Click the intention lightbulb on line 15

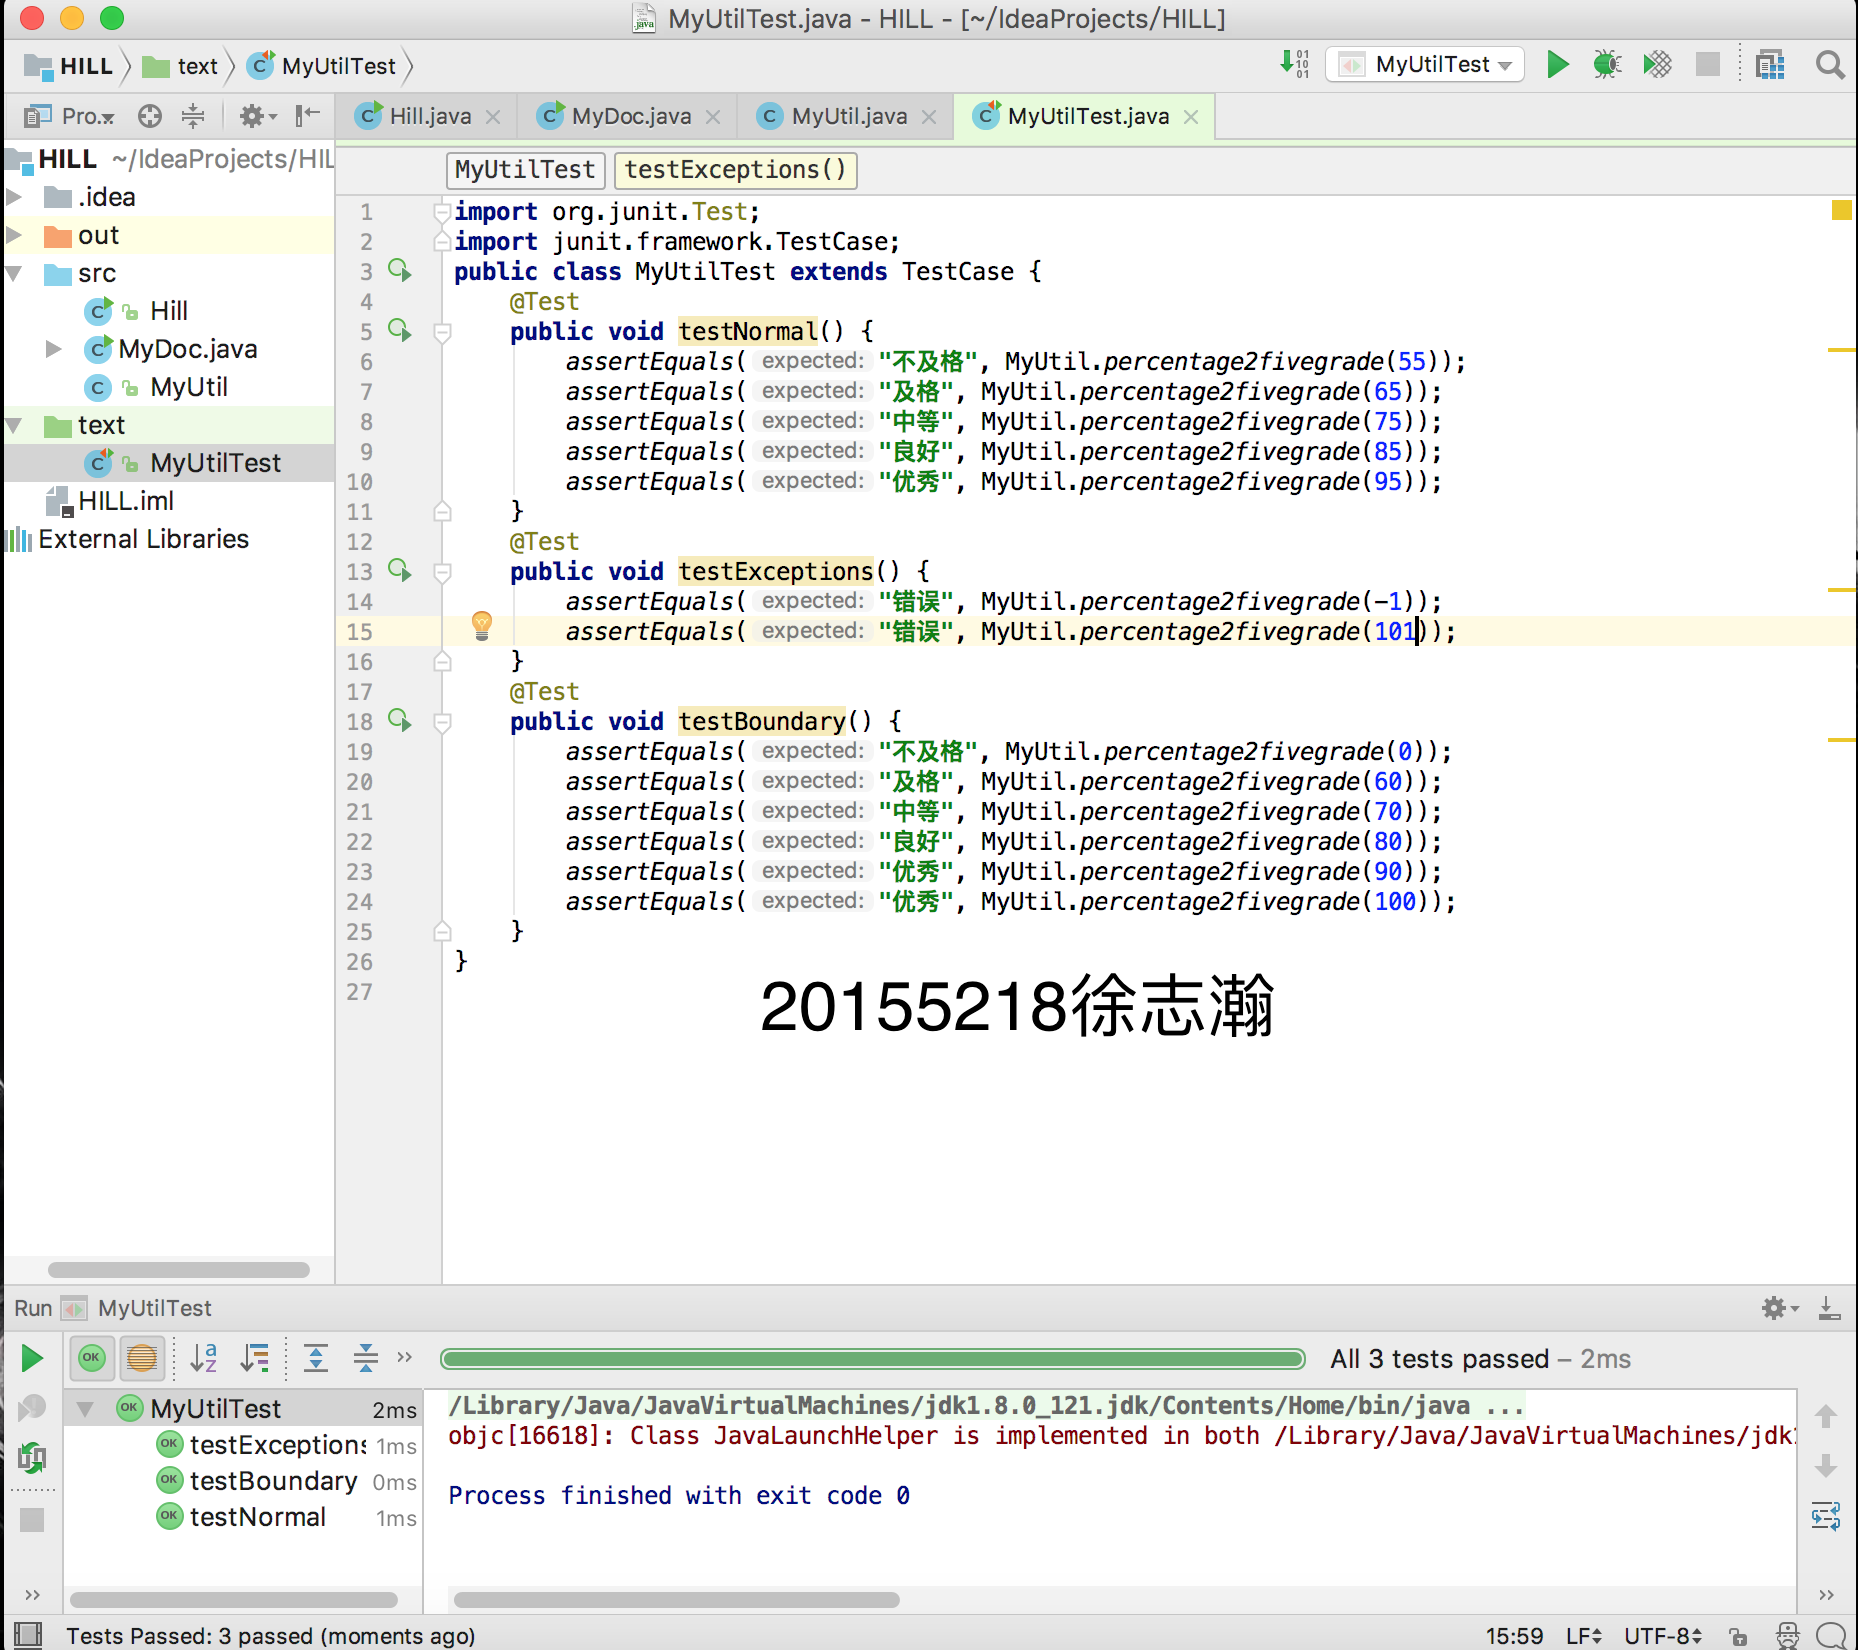[x=482, y=626]
